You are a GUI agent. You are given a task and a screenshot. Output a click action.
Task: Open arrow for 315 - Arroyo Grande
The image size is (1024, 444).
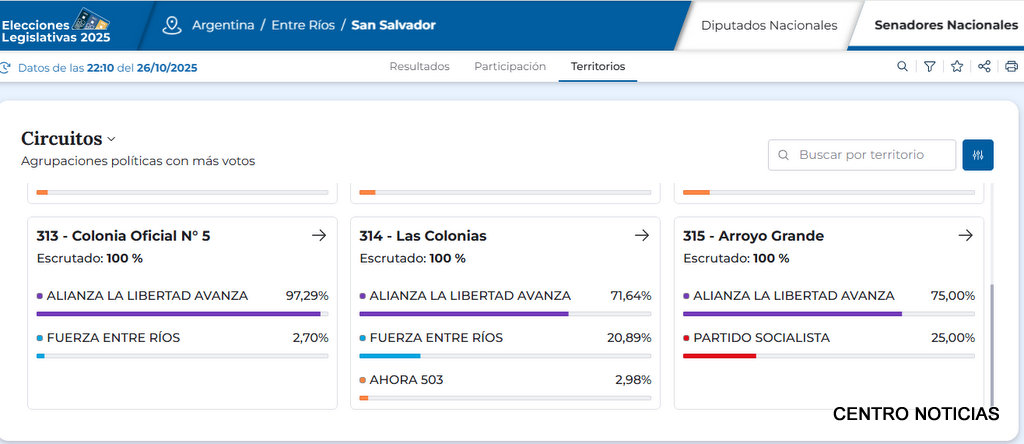(x=965, y=236)
